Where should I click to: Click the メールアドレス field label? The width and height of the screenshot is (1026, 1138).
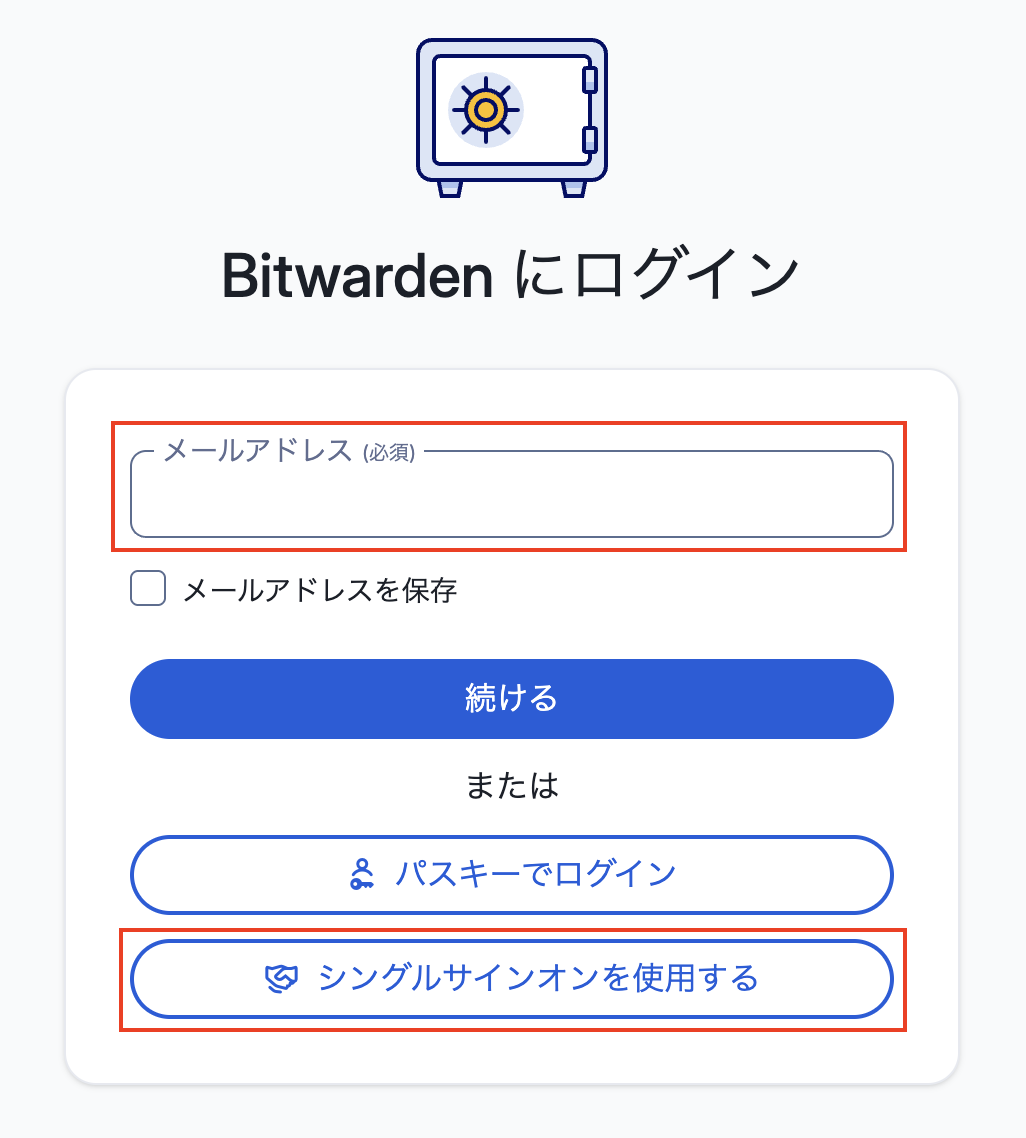[257, 452]
